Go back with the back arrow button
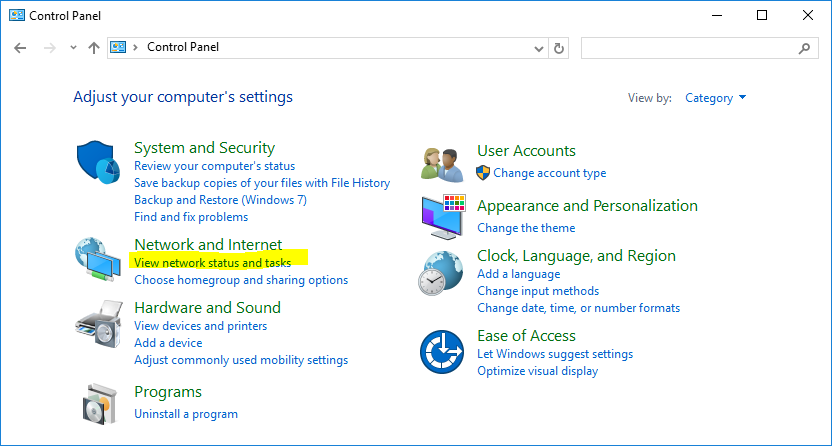 [20, 48]
